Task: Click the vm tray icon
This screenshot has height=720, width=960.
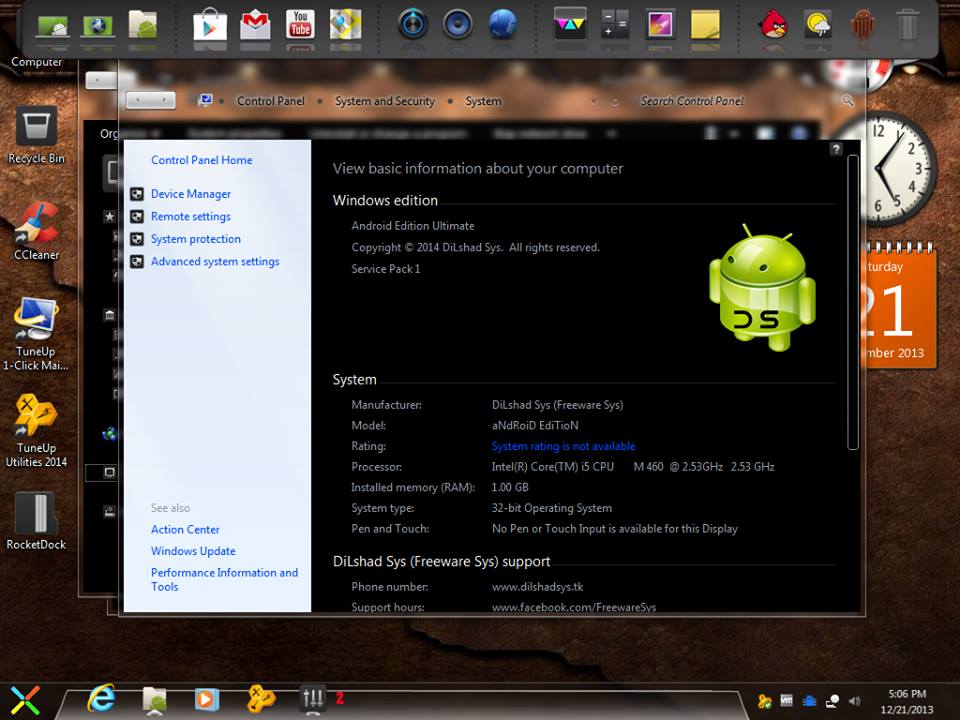Action: click(x=787, y=700)
